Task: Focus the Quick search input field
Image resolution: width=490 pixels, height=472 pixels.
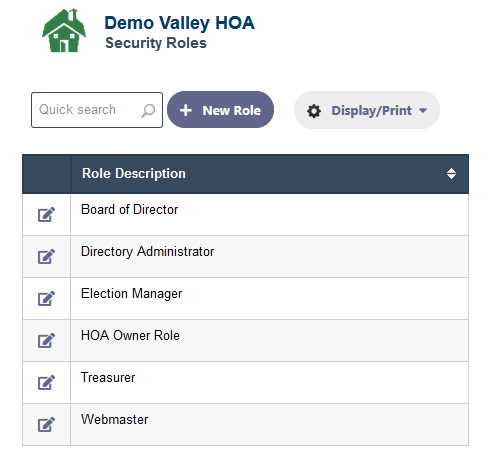Action: [97, 110]
